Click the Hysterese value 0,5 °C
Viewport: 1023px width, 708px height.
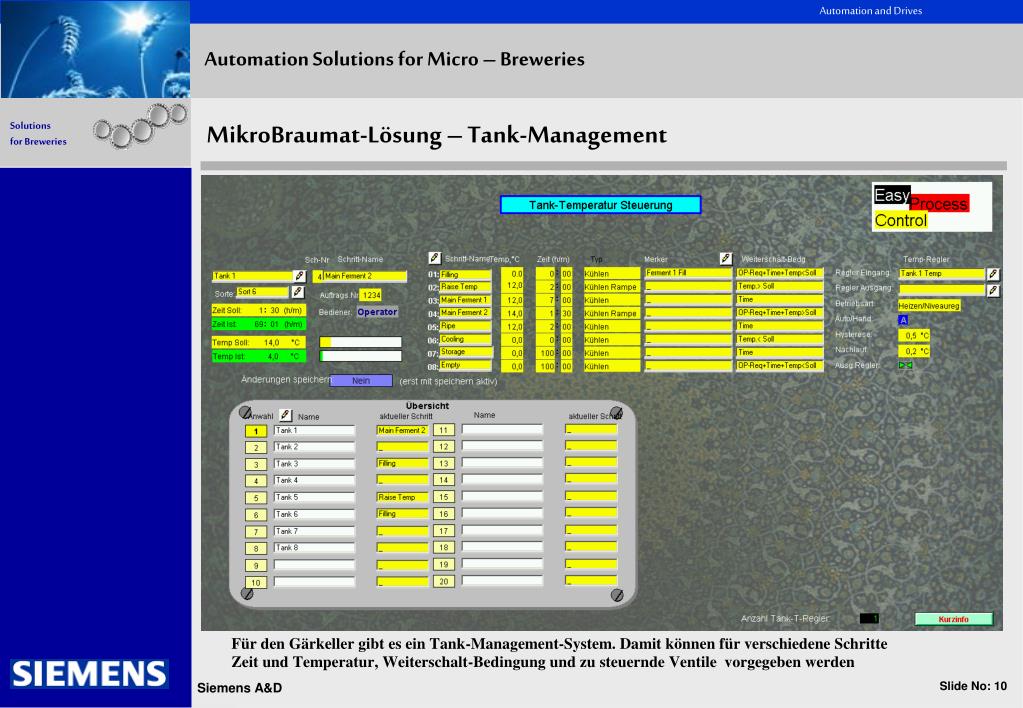[914, 335]
